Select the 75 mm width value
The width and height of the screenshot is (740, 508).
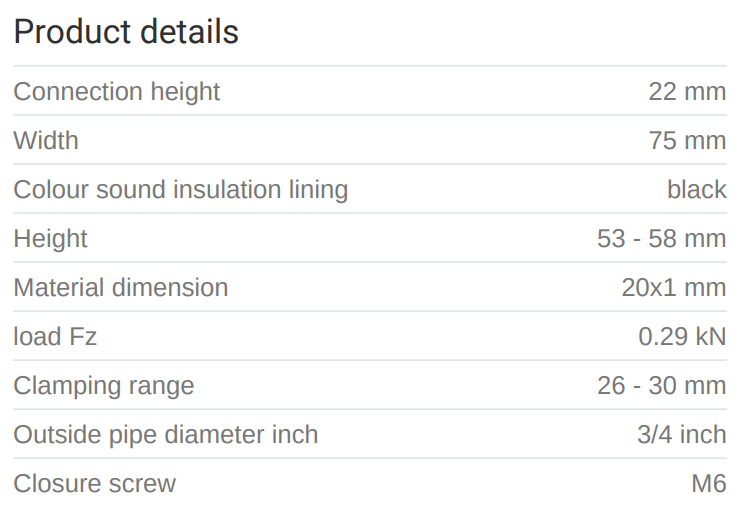[687, 141]
